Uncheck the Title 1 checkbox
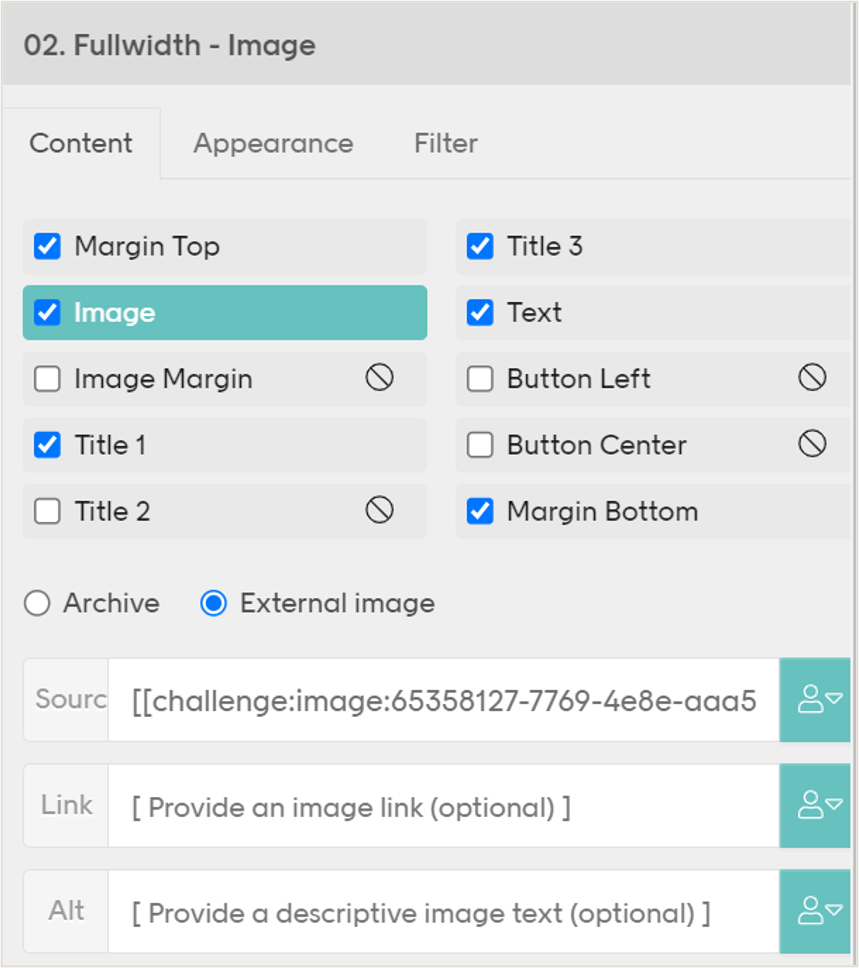This screenshot has height=968, width=859. 46,445
